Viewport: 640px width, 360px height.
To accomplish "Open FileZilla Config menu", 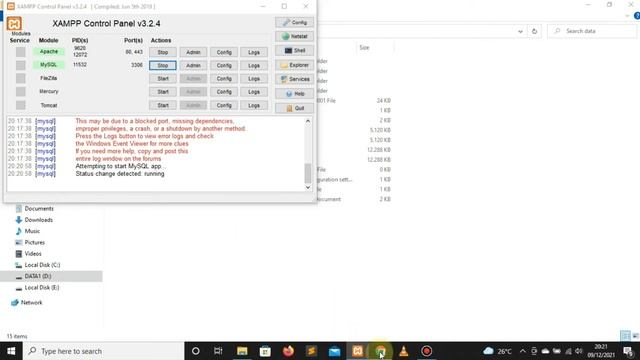I will [224, 78].
